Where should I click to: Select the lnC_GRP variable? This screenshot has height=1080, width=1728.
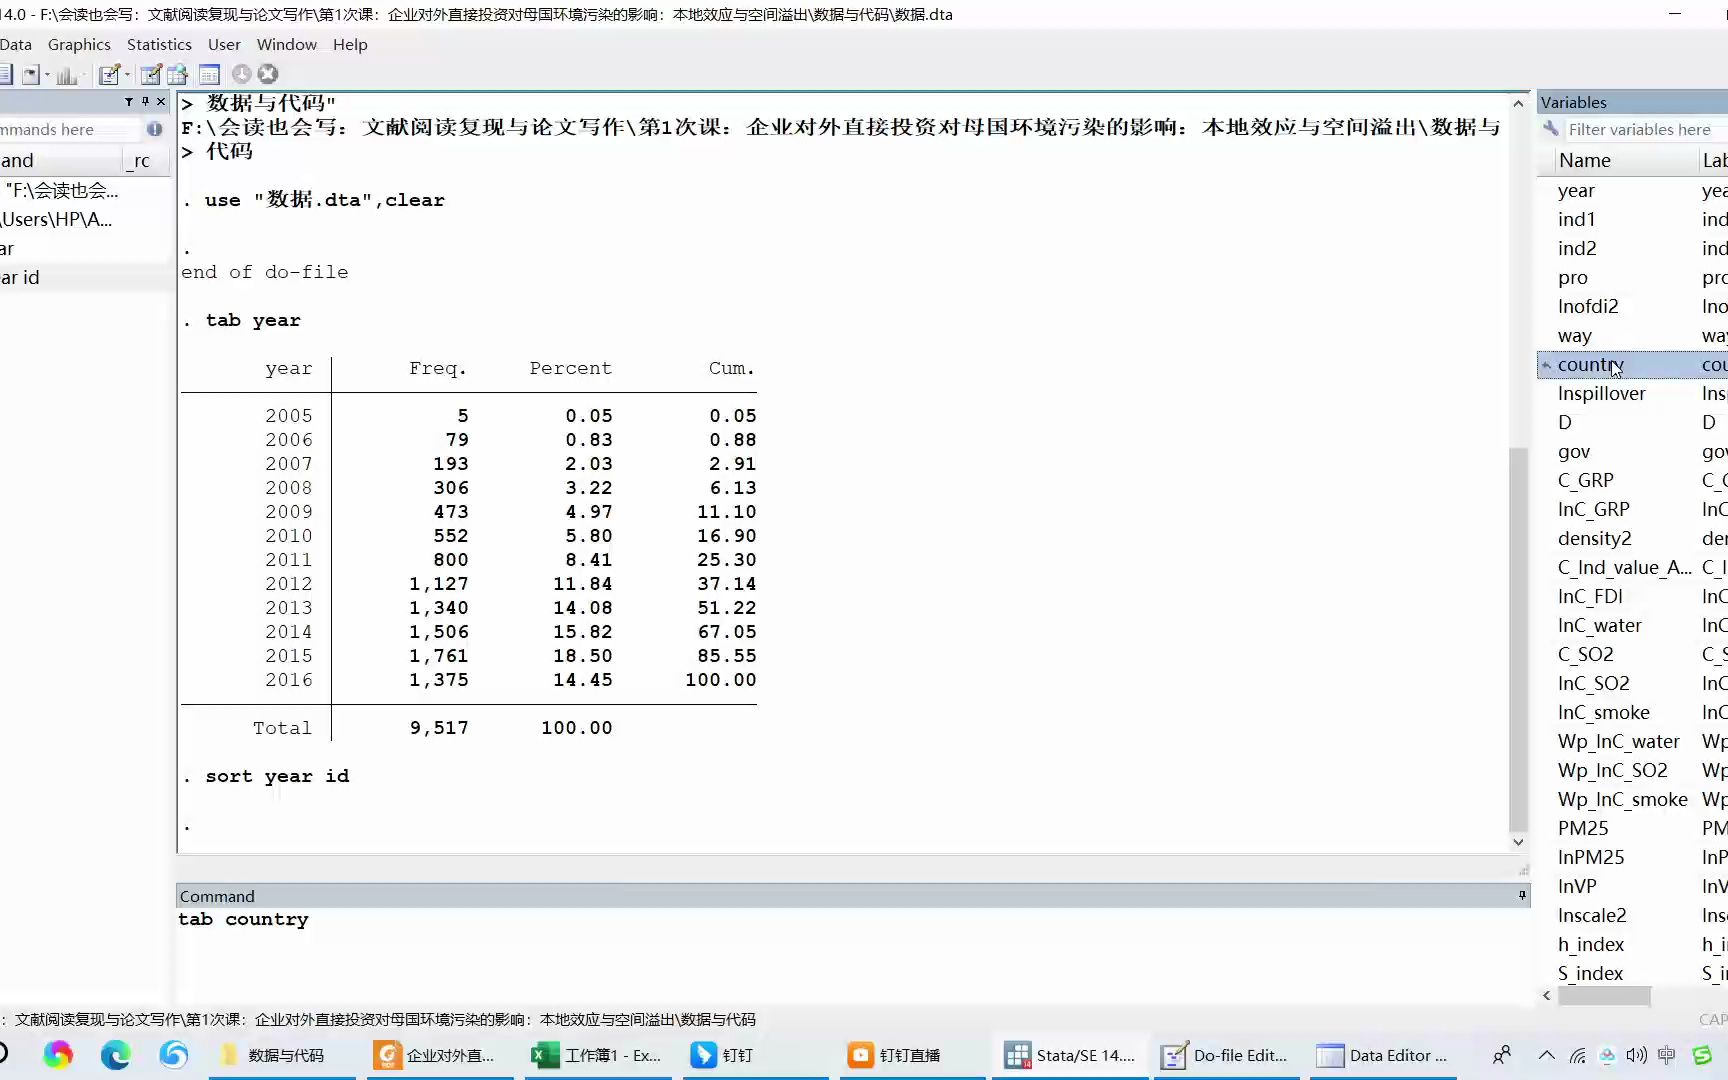pyautogui.click(x=1593, y=509)
